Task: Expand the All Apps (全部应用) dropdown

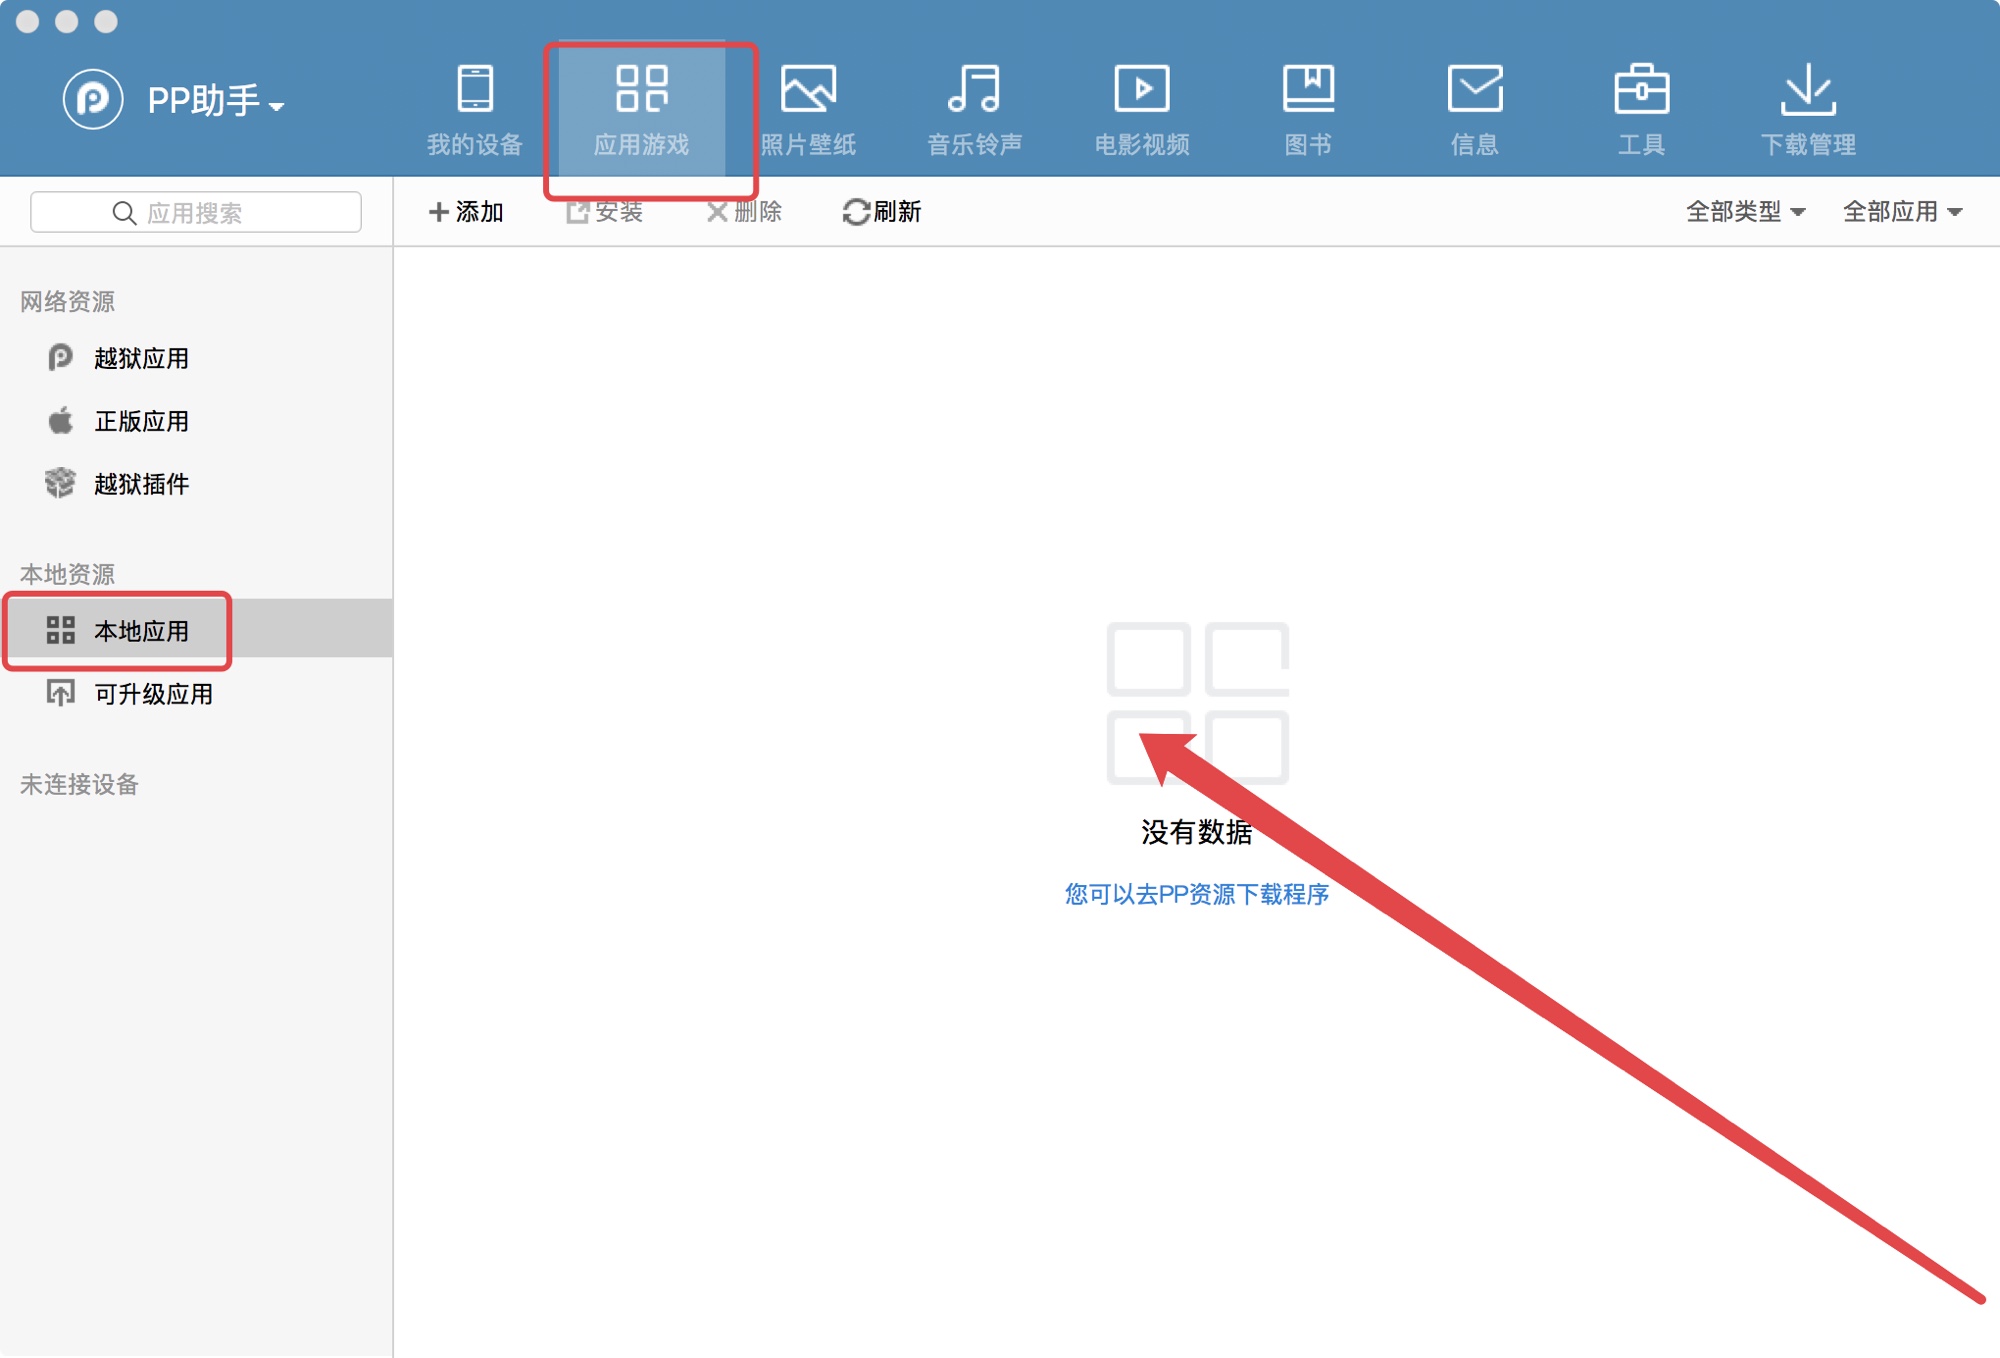Action: 1902,212
